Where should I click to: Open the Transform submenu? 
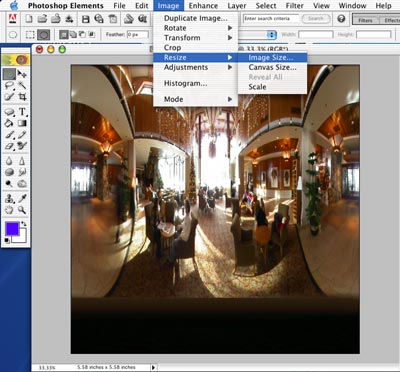[195, 38]
